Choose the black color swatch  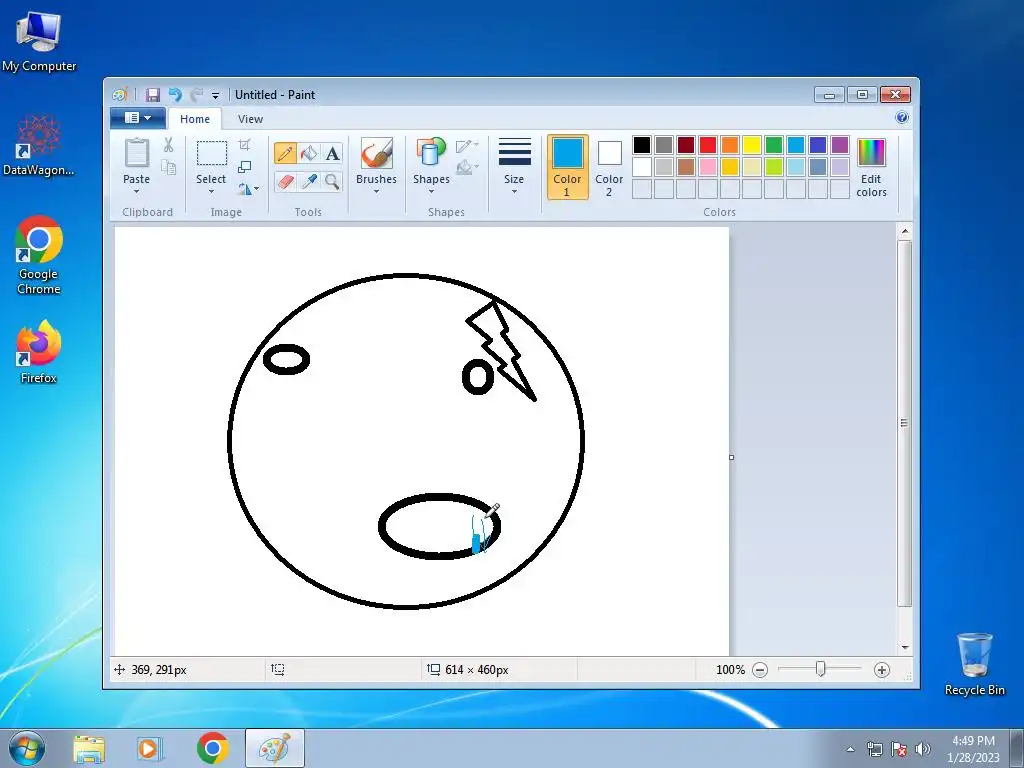pyautogui.click(x=642, y=144)
